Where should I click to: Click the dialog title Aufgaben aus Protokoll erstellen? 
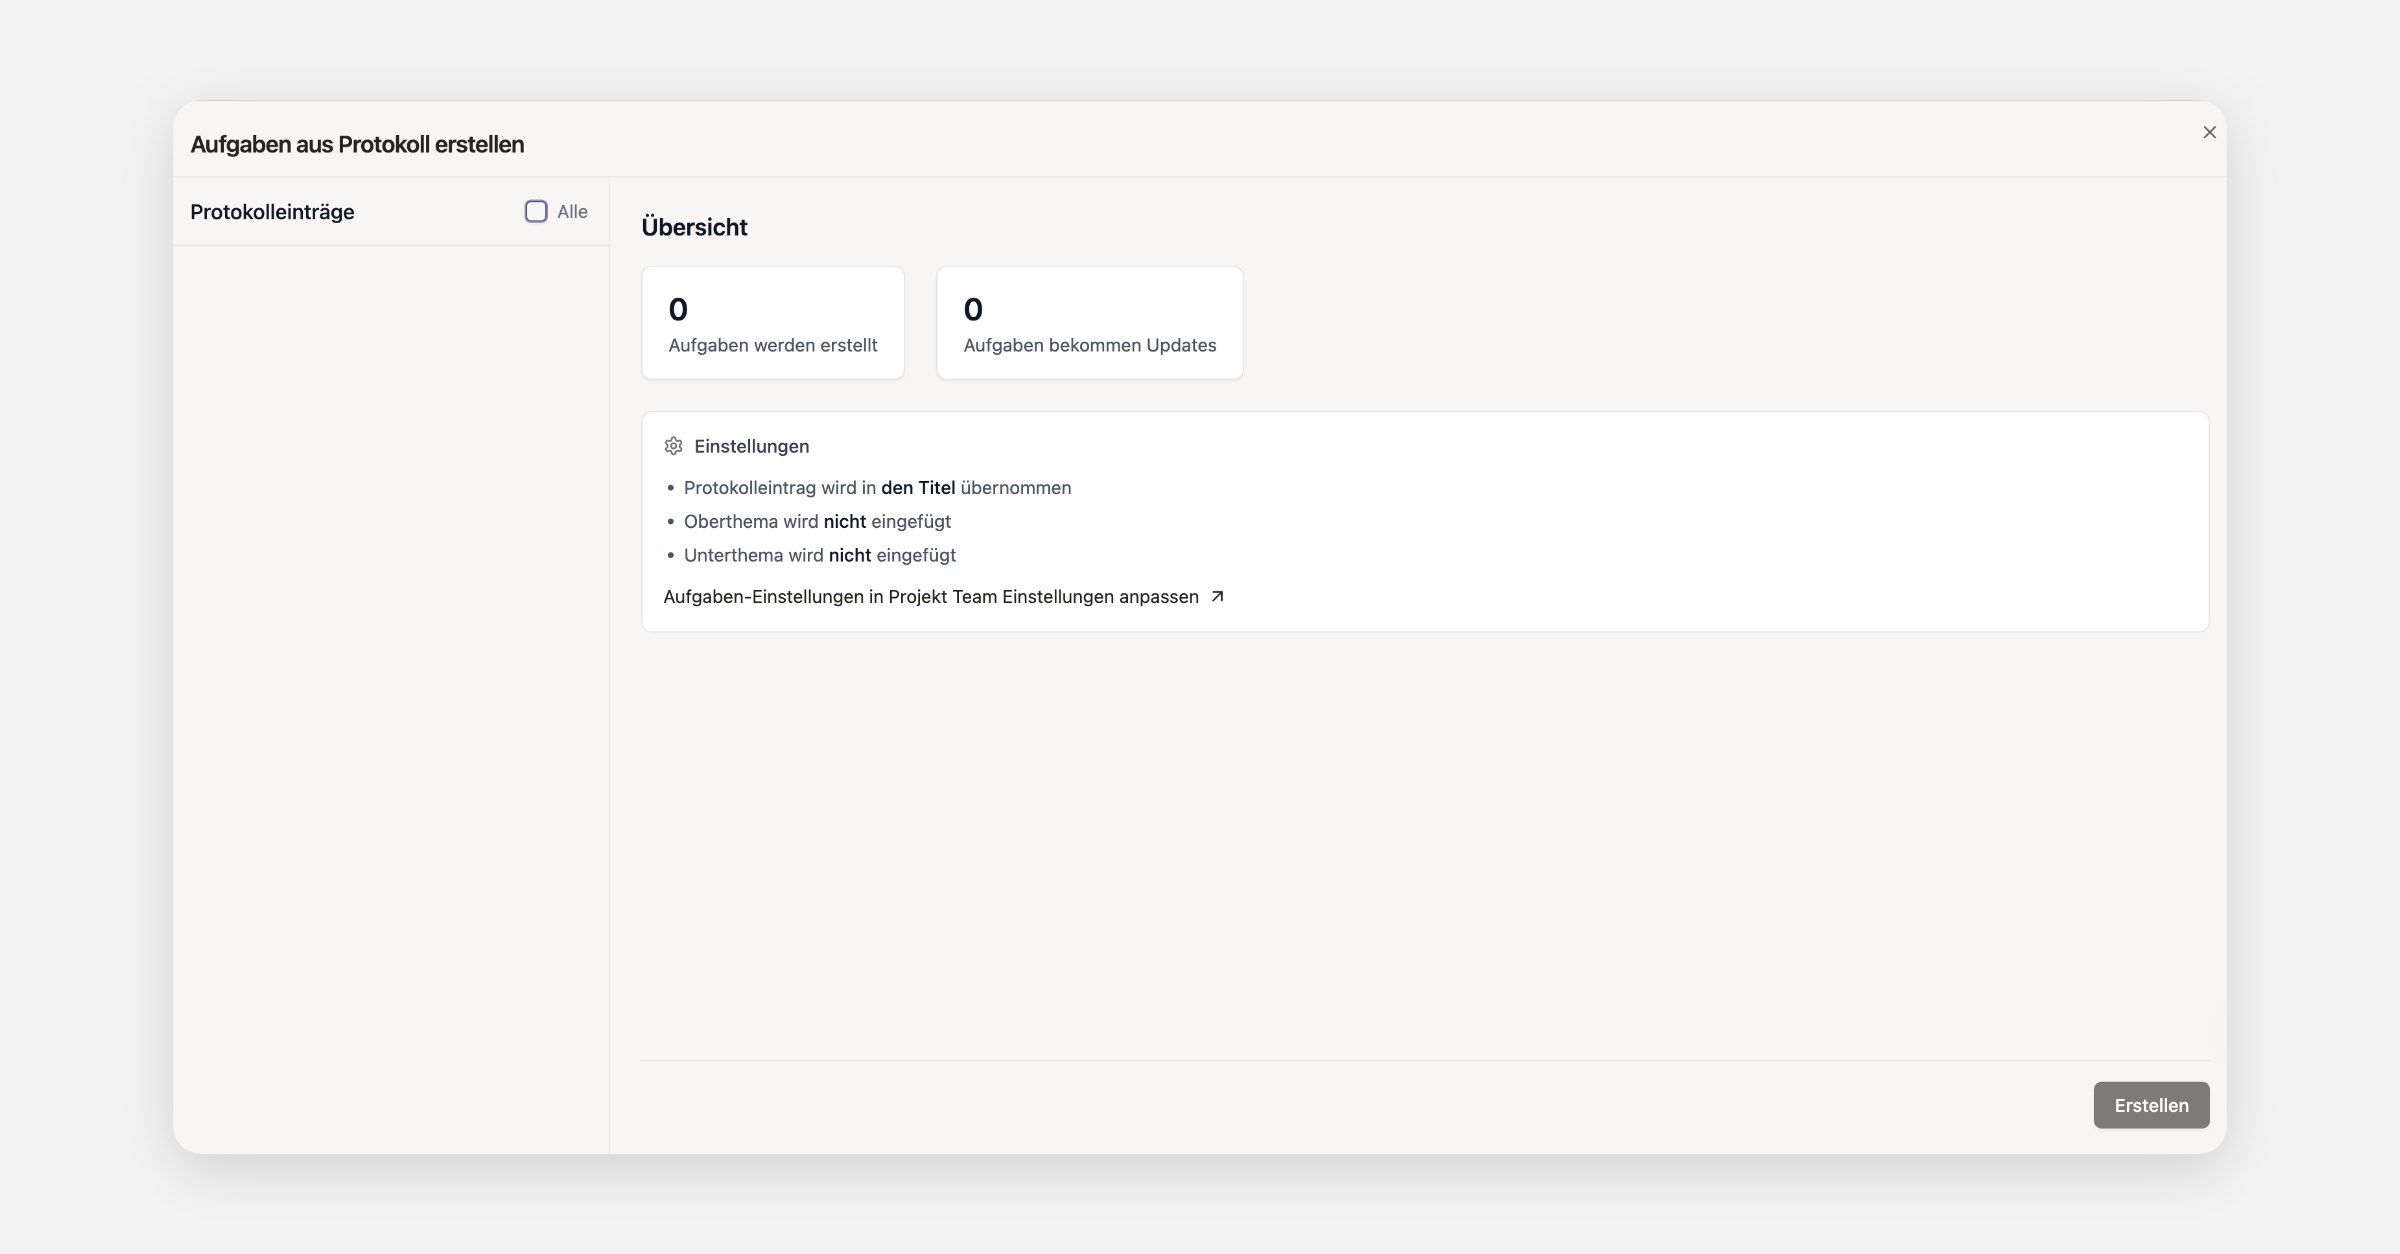pyautogui.click(x=357, y=144)
